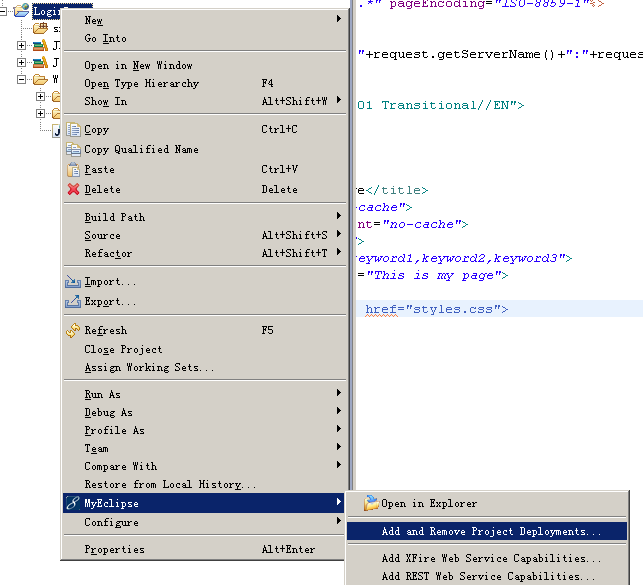Click the "This is my page" text in editor
The height and width of the screenshot is (585, 643).
click(437, 275)
